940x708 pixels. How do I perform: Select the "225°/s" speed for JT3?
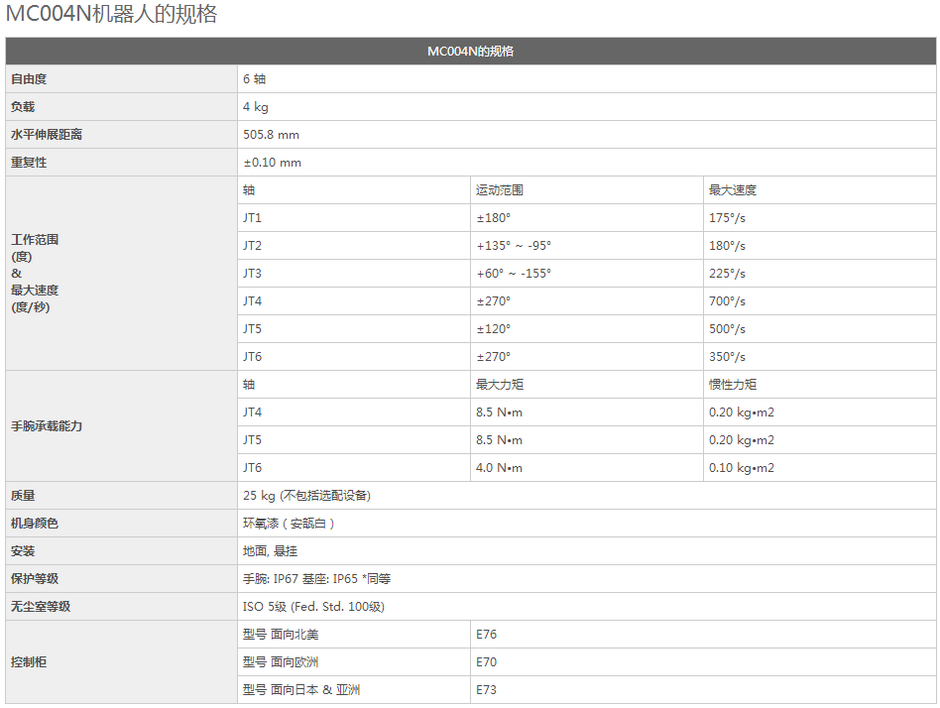click(x=727, y=273)
